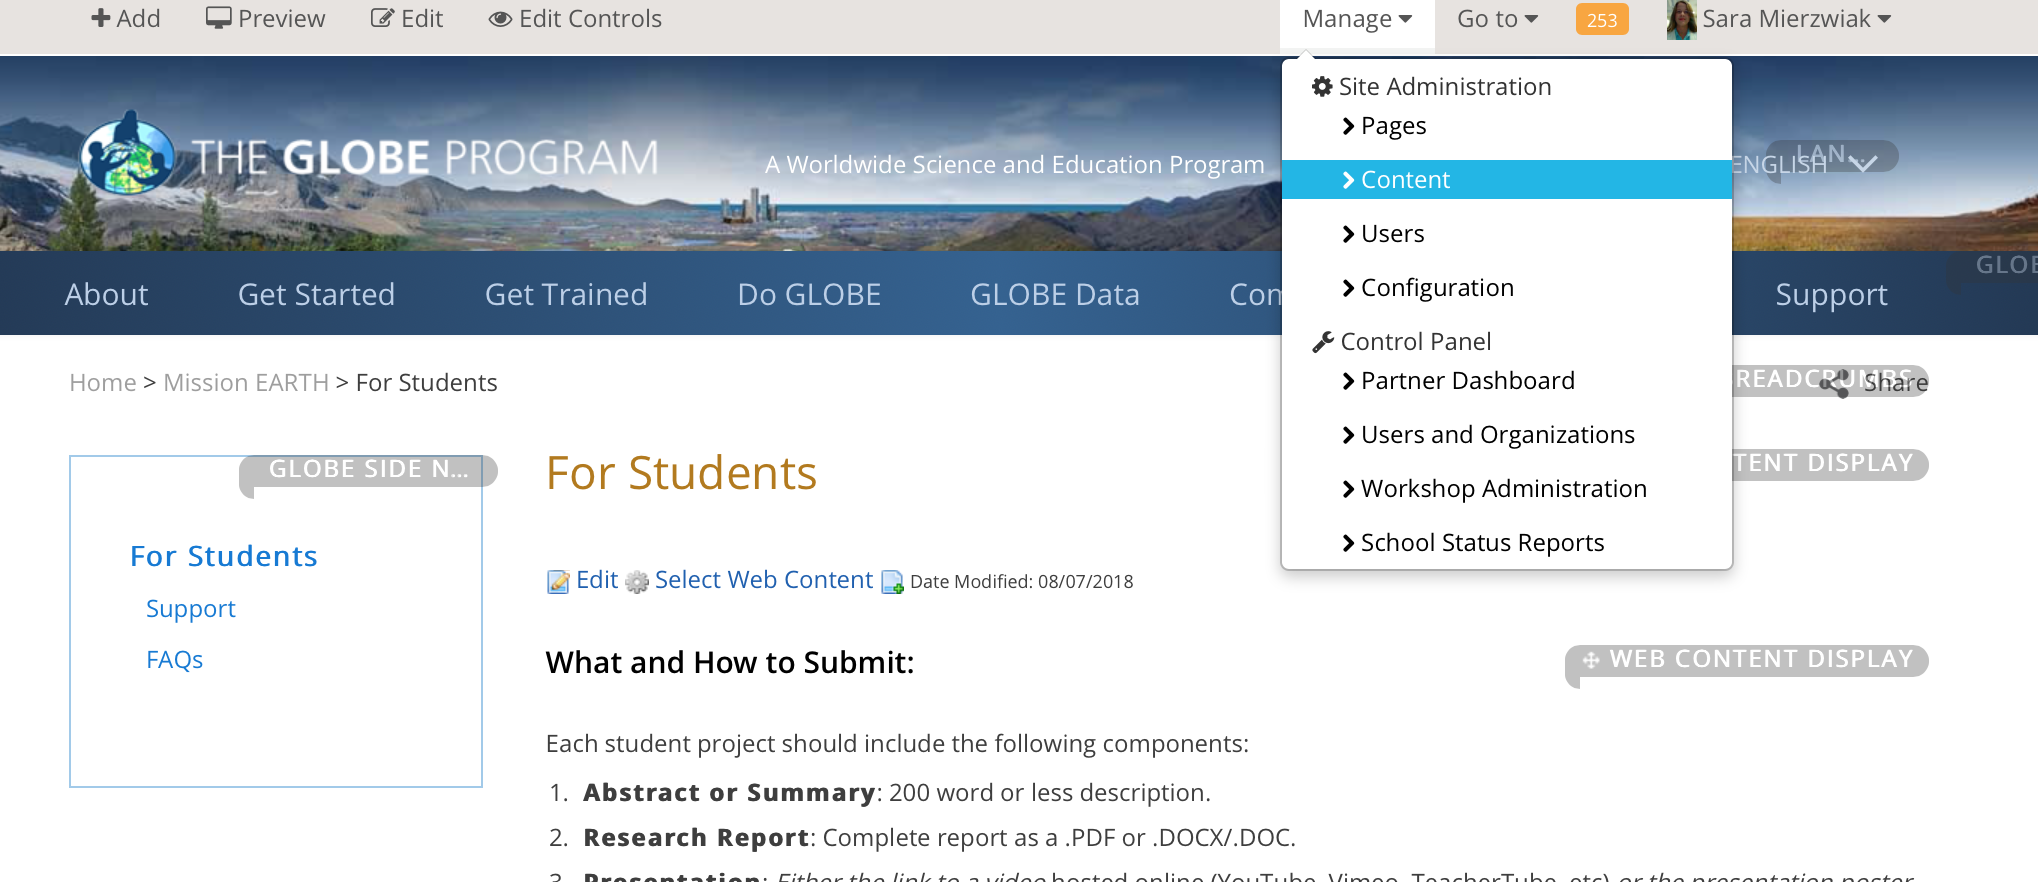Click the Control Panel wrench heading
This screenshot has width=2038, height=882.
(x=1402, y=342)
